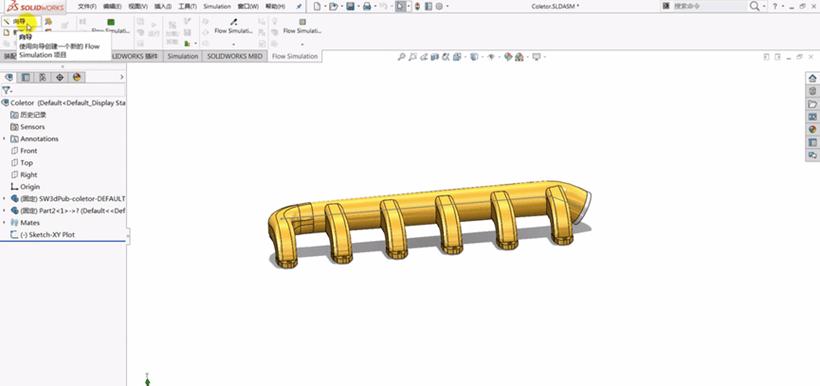Click the Save icon

point(350,6)
